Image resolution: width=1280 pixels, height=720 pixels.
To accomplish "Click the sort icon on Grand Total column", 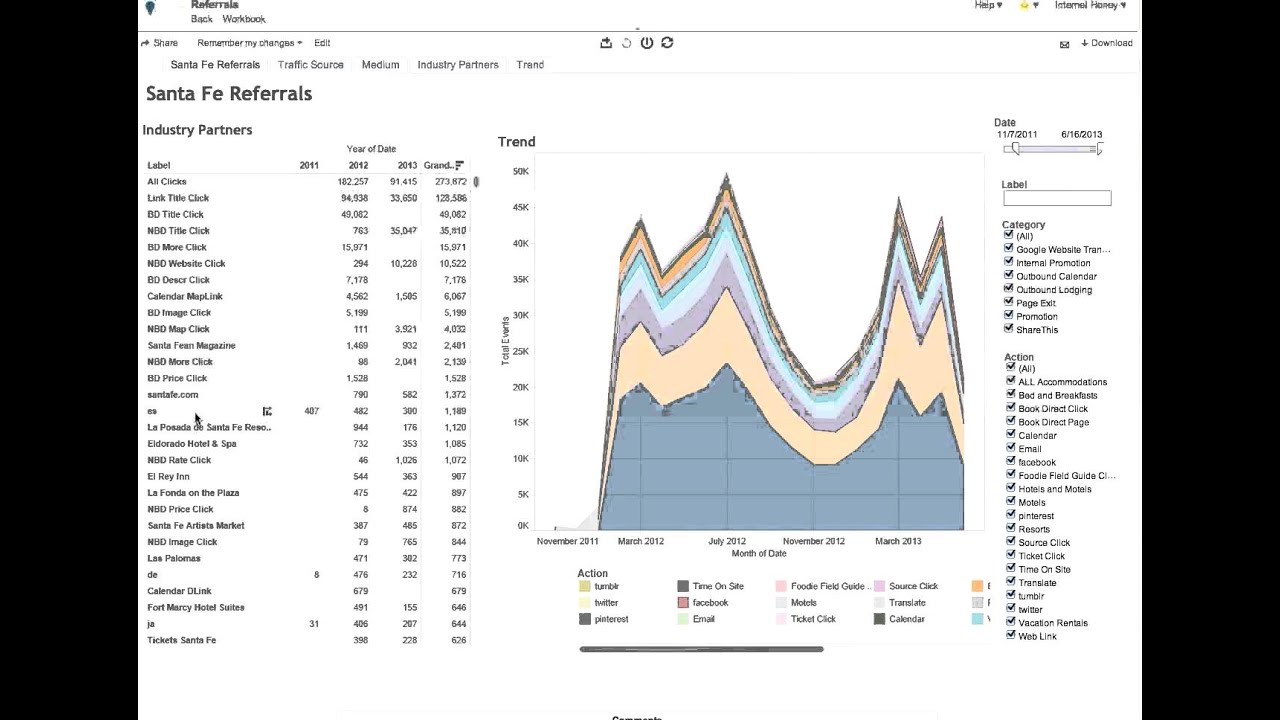I will click(x=459, y=165).
